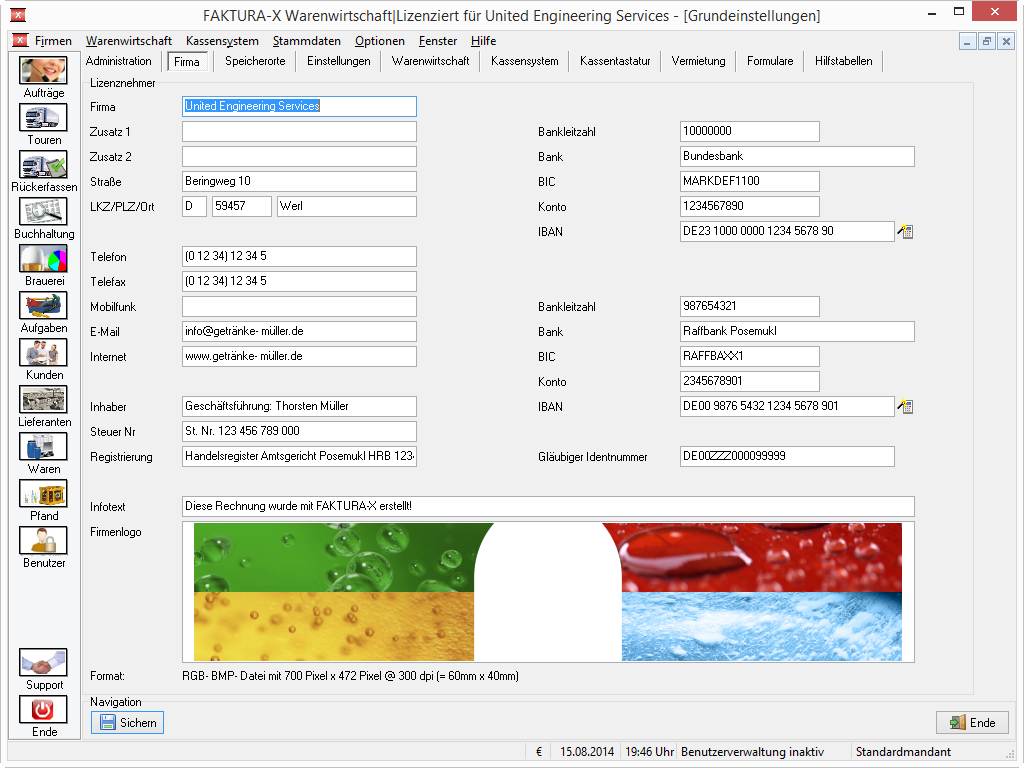This screenshot has width=1024, height=768.
Task: Click Bankleitzahl field with 10000000
Action: pyautogui.click(x=750, y=131)
